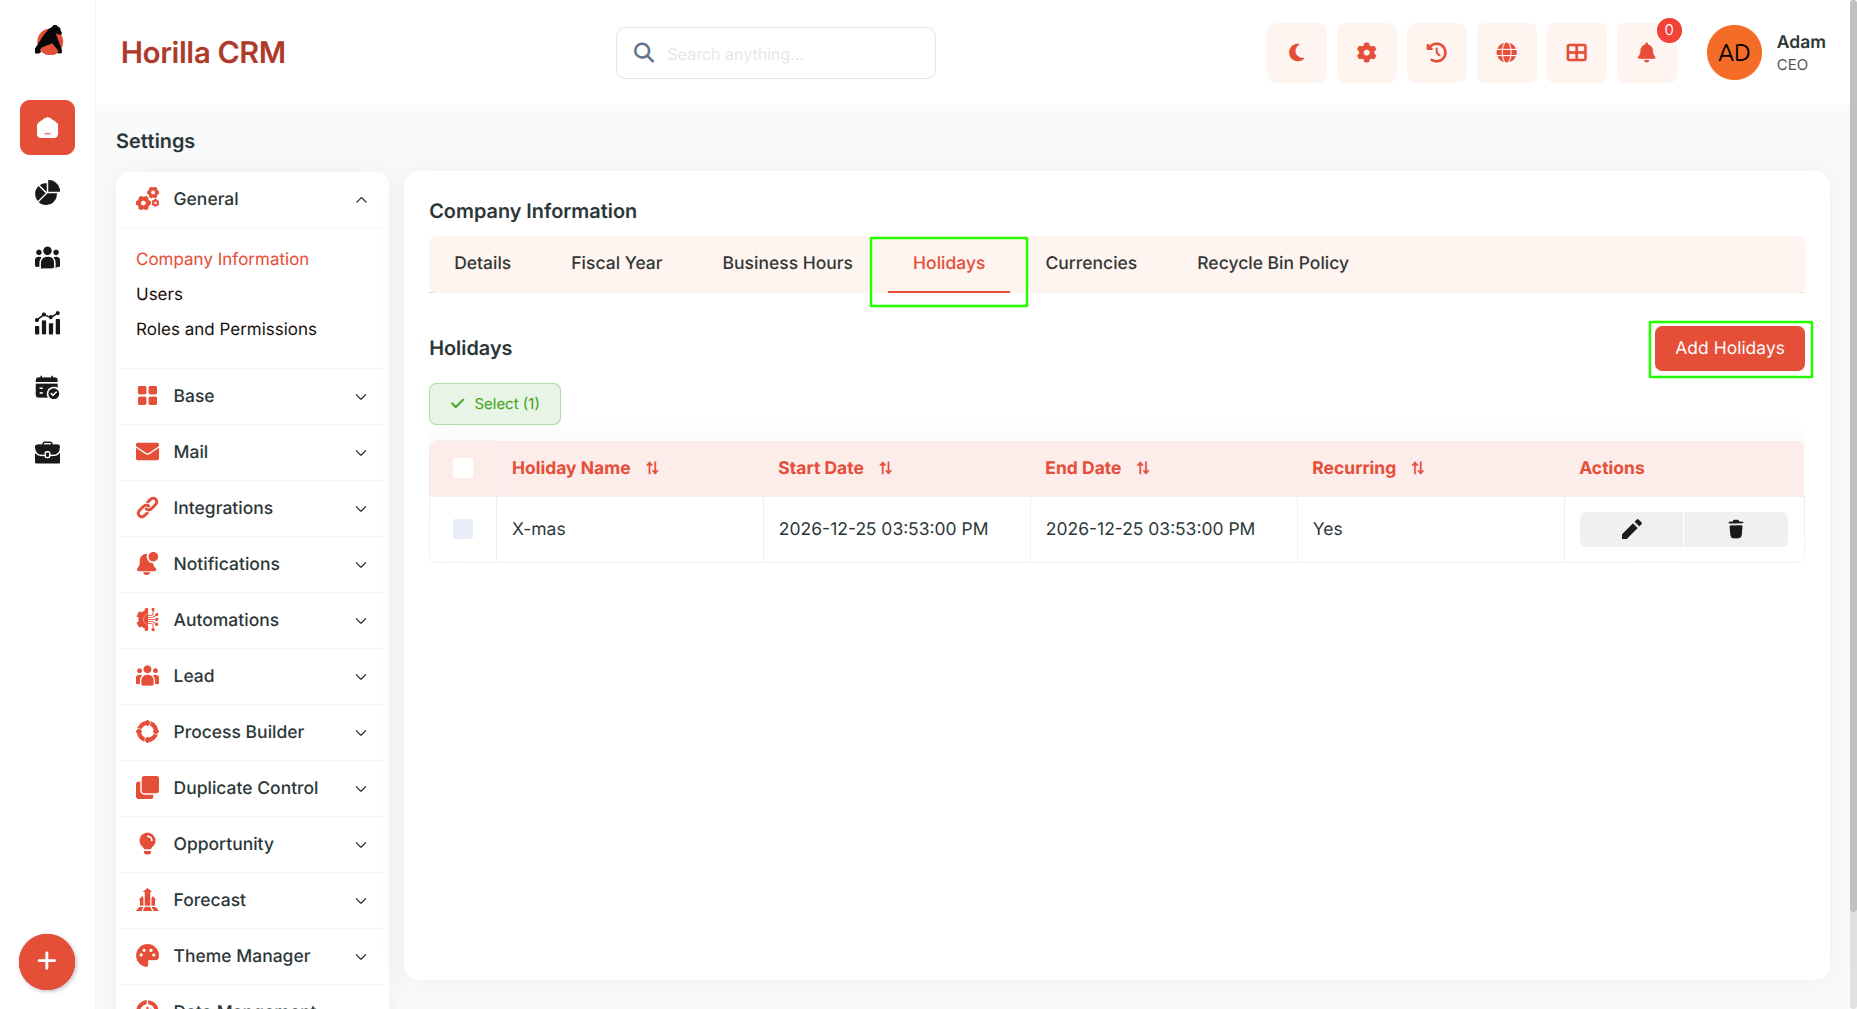Viewport: 1857px width, 1009px height.
Task: Expand the Theme Manager section
Action: [x=252, y=956]
